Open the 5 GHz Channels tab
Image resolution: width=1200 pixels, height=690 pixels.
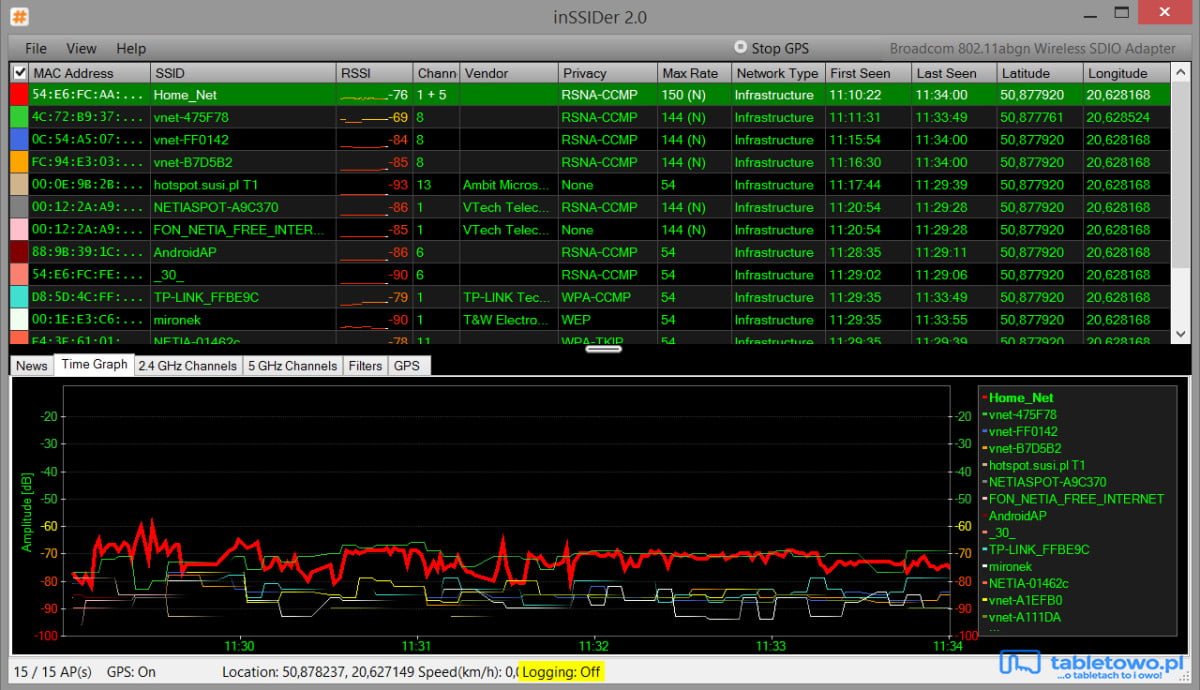pyautogui.click(x=293, y=366)
